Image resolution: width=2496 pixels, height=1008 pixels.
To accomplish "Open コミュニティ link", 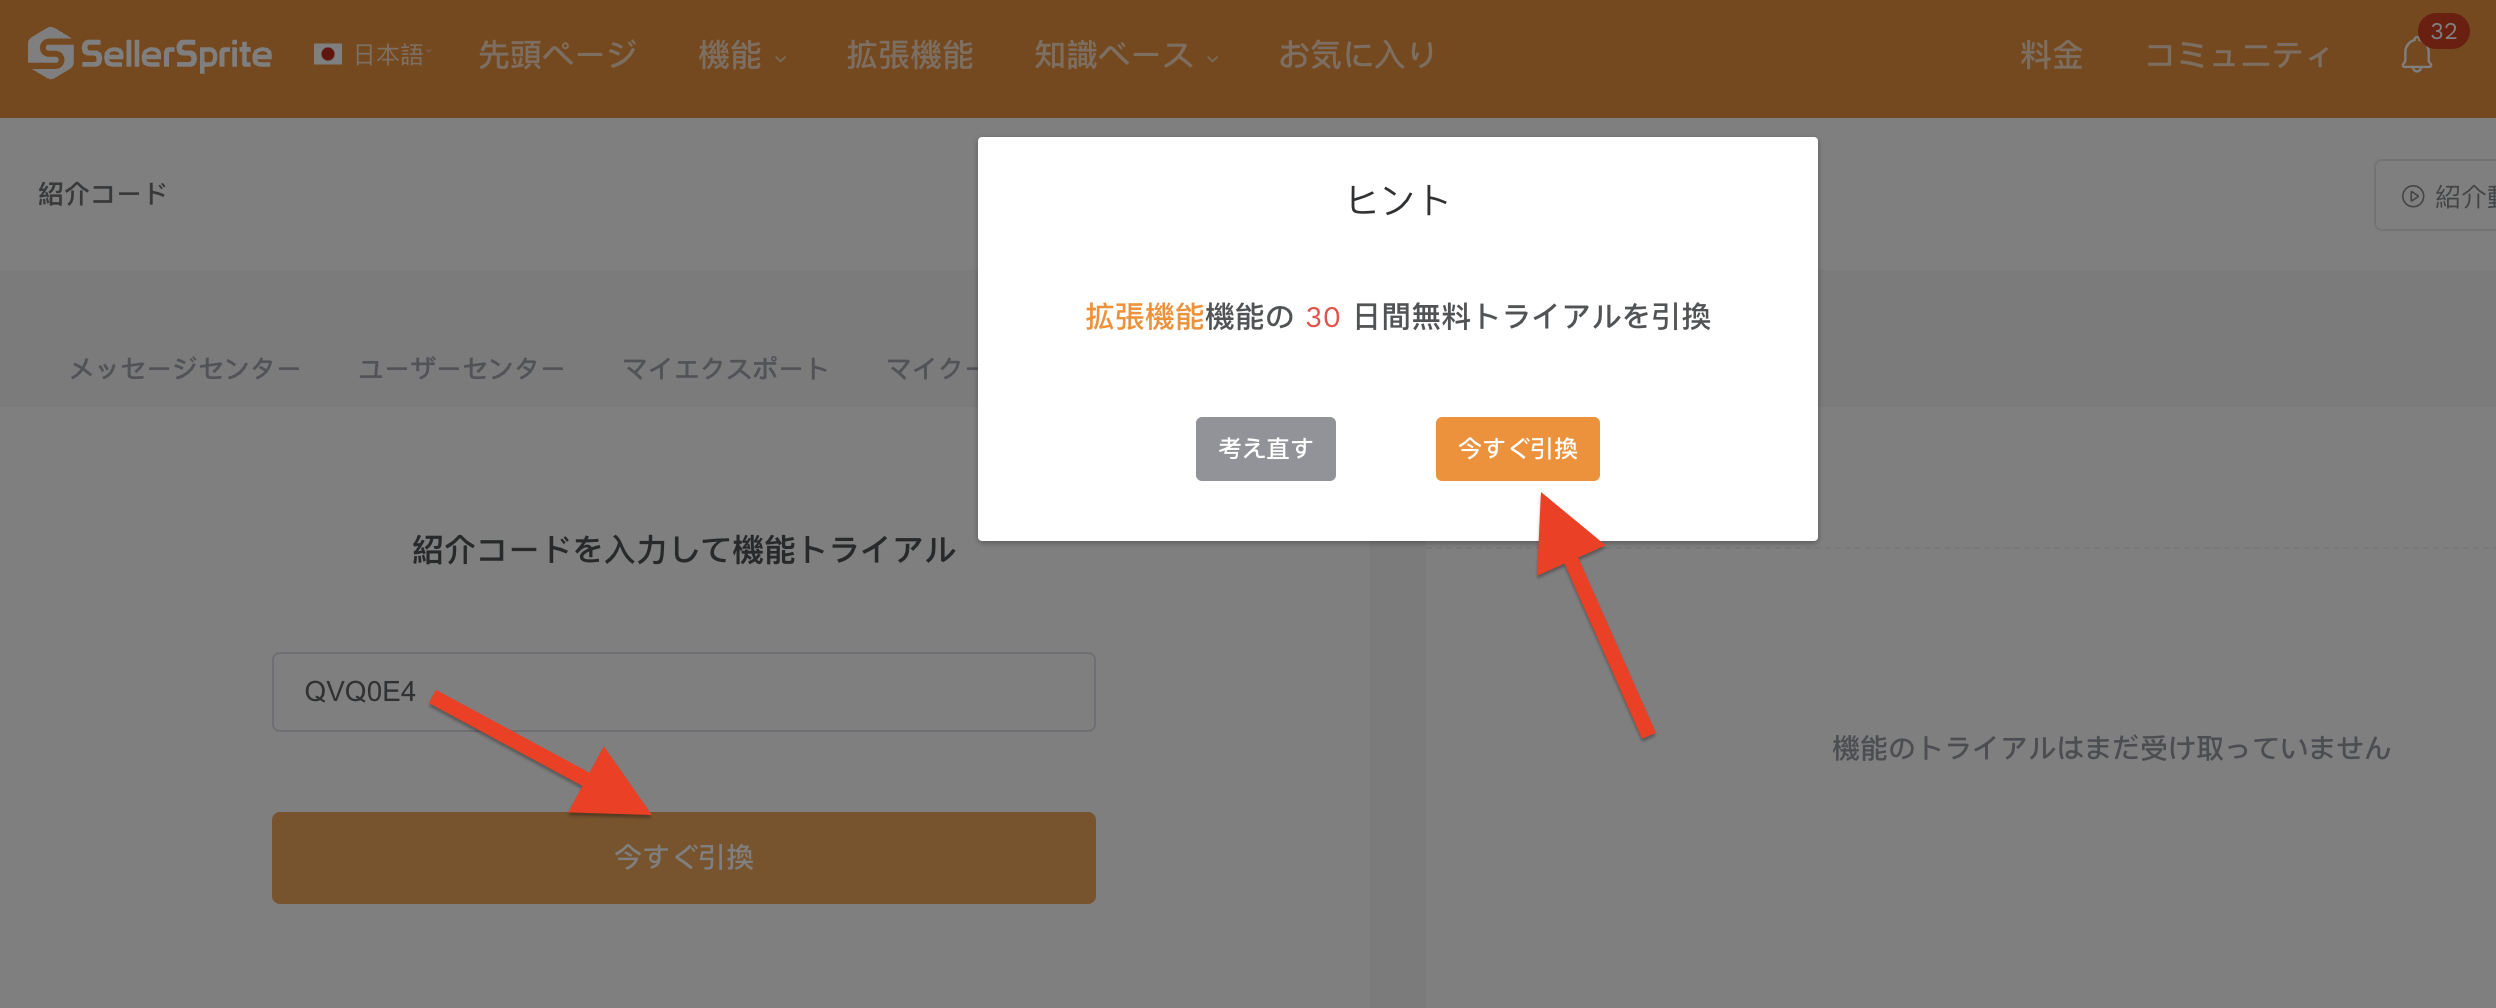I will point(2238,55).
